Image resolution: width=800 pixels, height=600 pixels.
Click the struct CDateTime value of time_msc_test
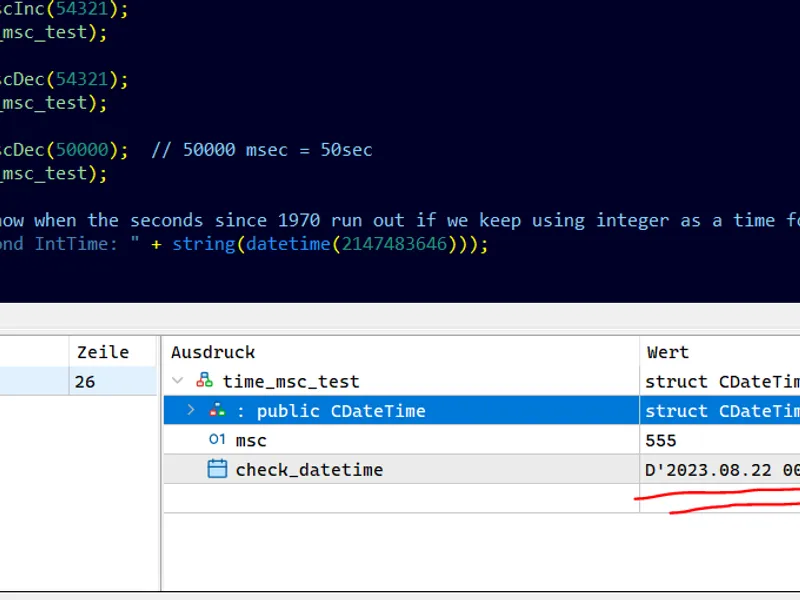click(722, 382)
